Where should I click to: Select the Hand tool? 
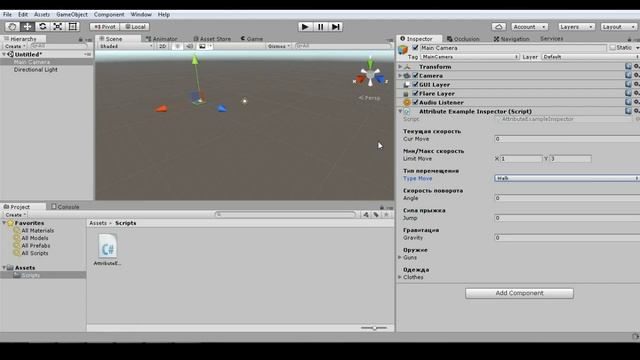pos(12,27)
